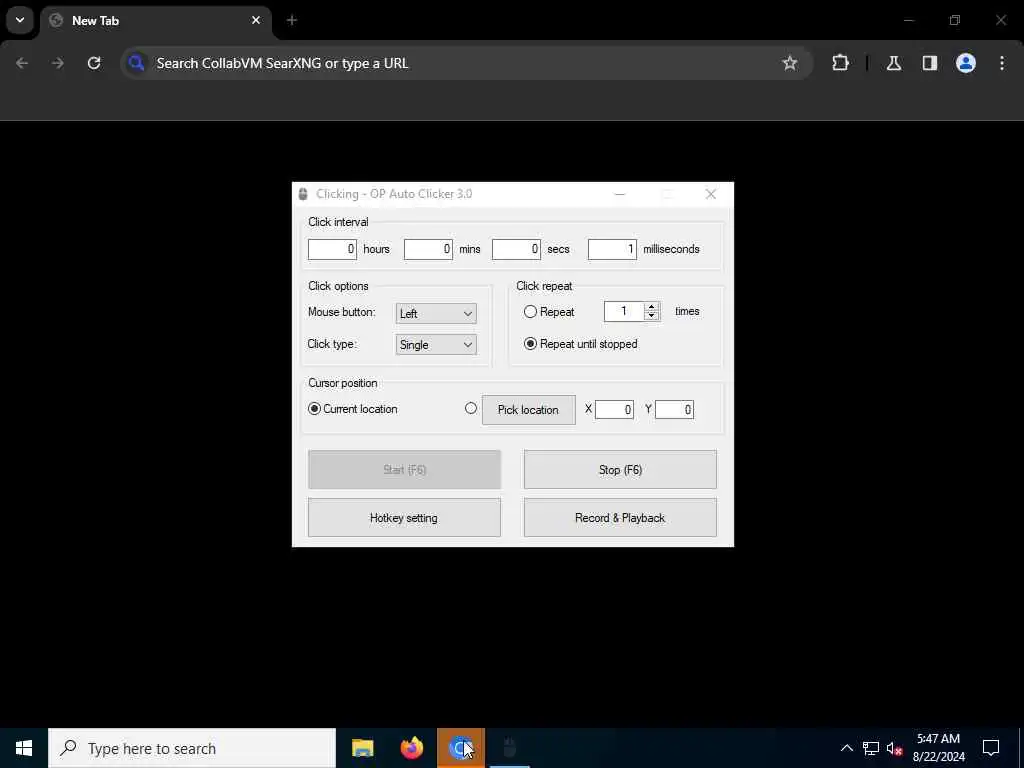Screen dimensions: 1024x768
Task: Open the tab search dropdown arrow
Action: 20,20
